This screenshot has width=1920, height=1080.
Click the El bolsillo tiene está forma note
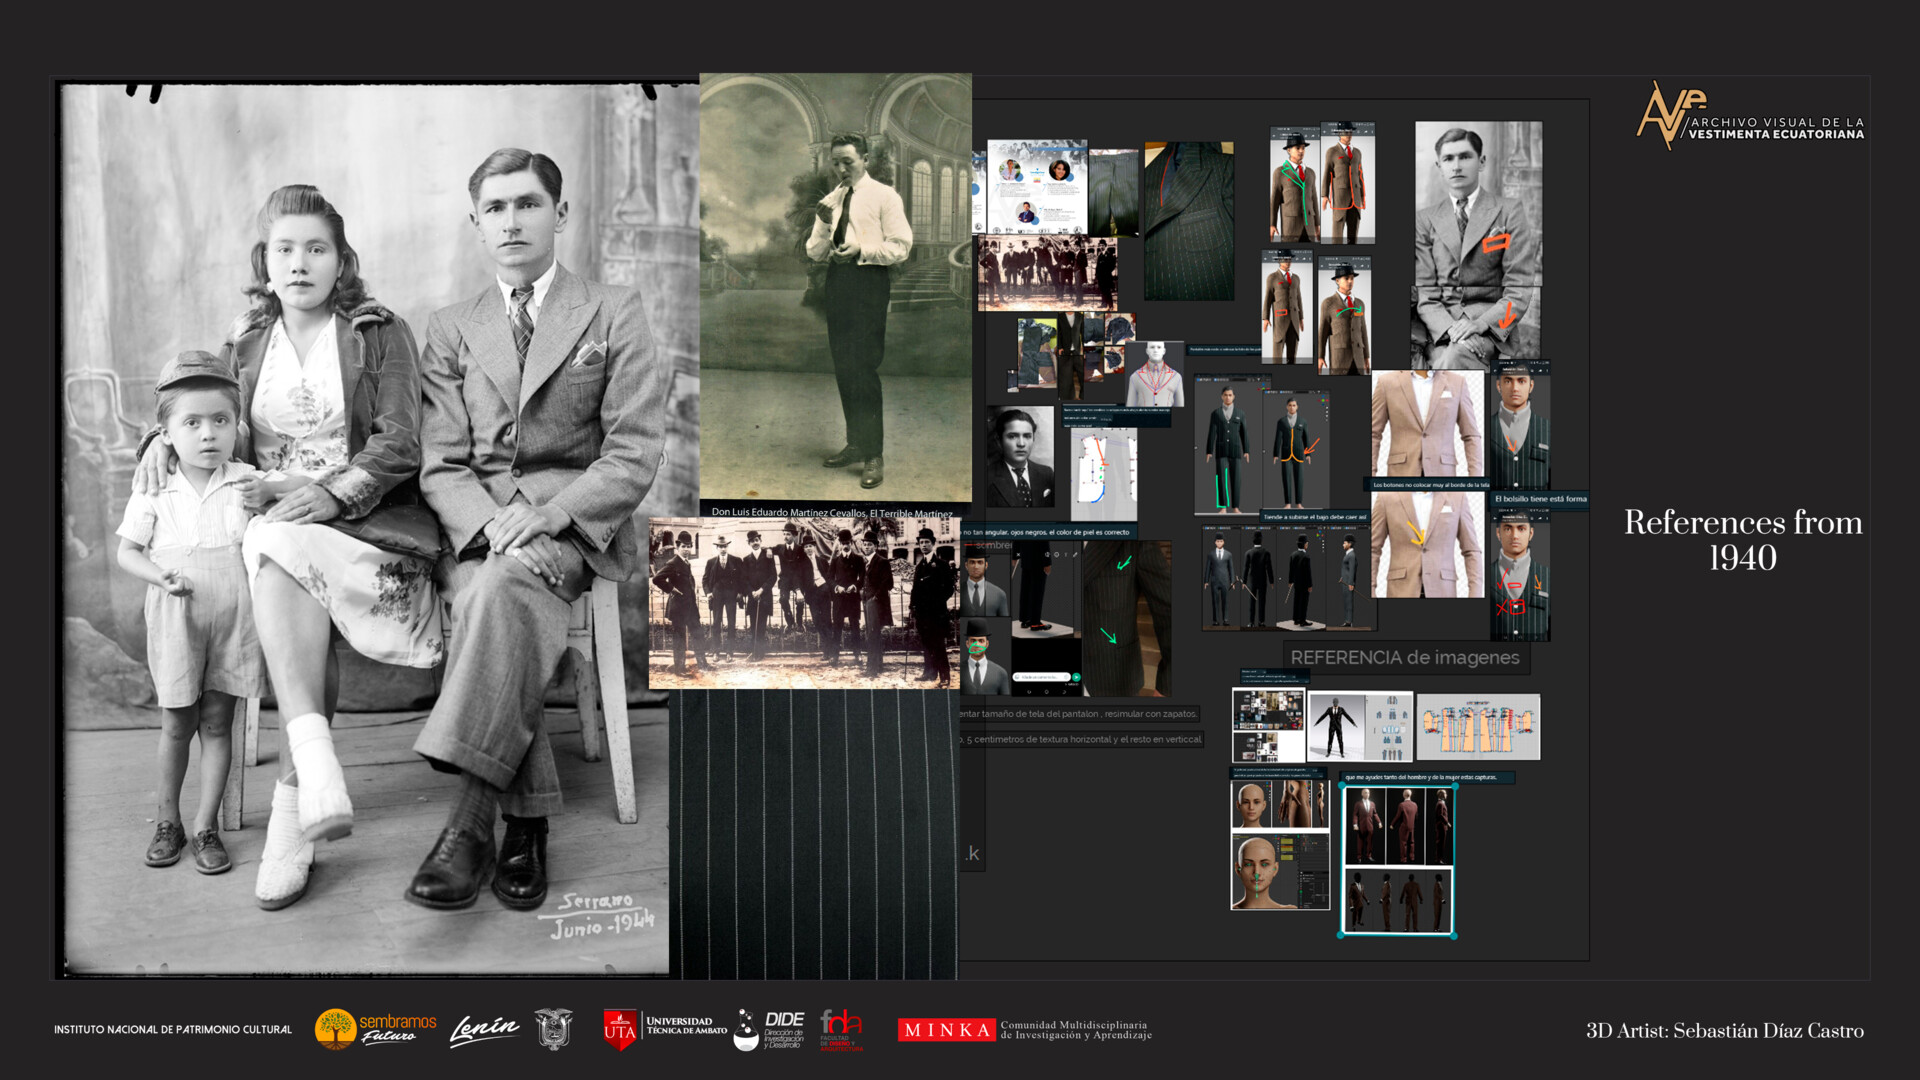click(1540, 499)
